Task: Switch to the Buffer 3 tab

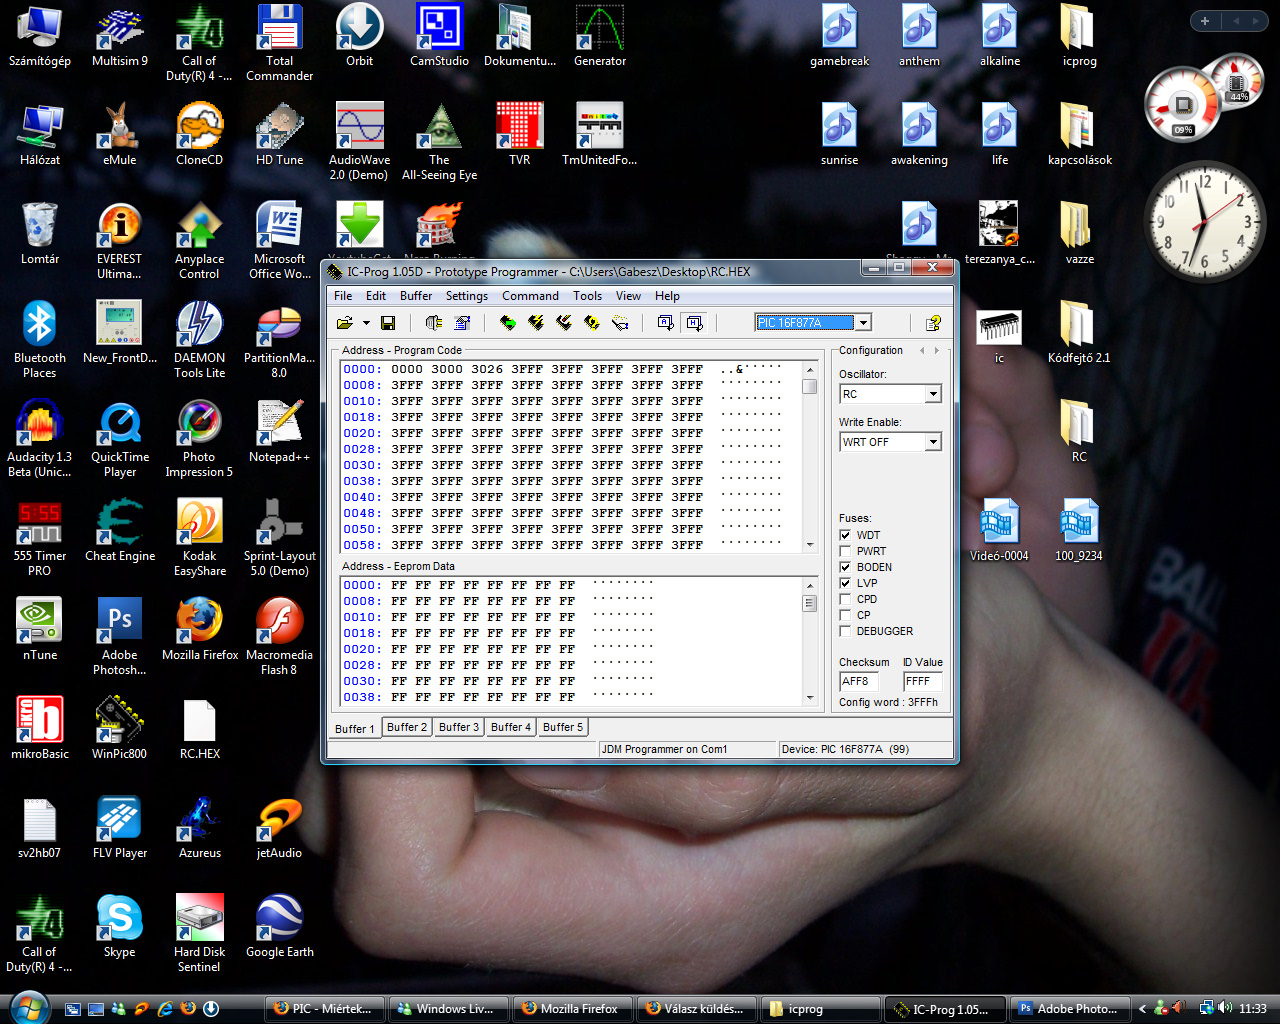Action: [x=459, y=727]
